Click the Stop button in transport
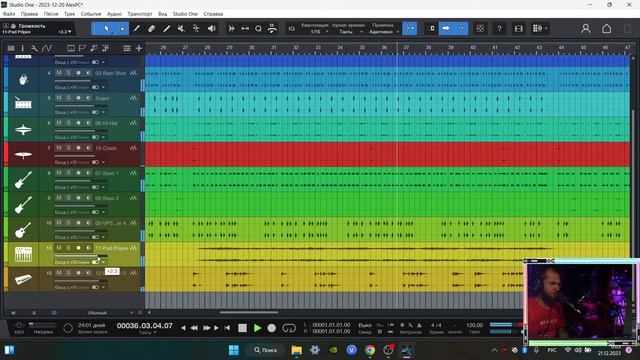Viewport: 640px width, 360px height. click(242, 328)
